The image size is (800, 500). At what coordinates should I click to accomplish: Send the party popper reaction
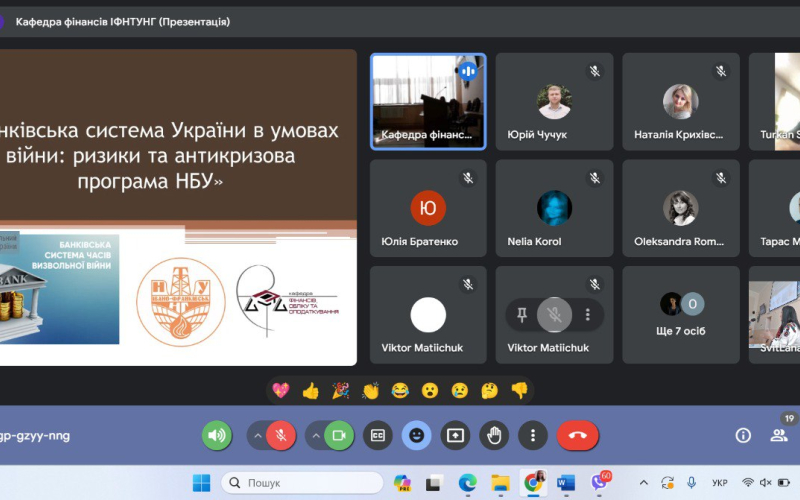point(340,391)
